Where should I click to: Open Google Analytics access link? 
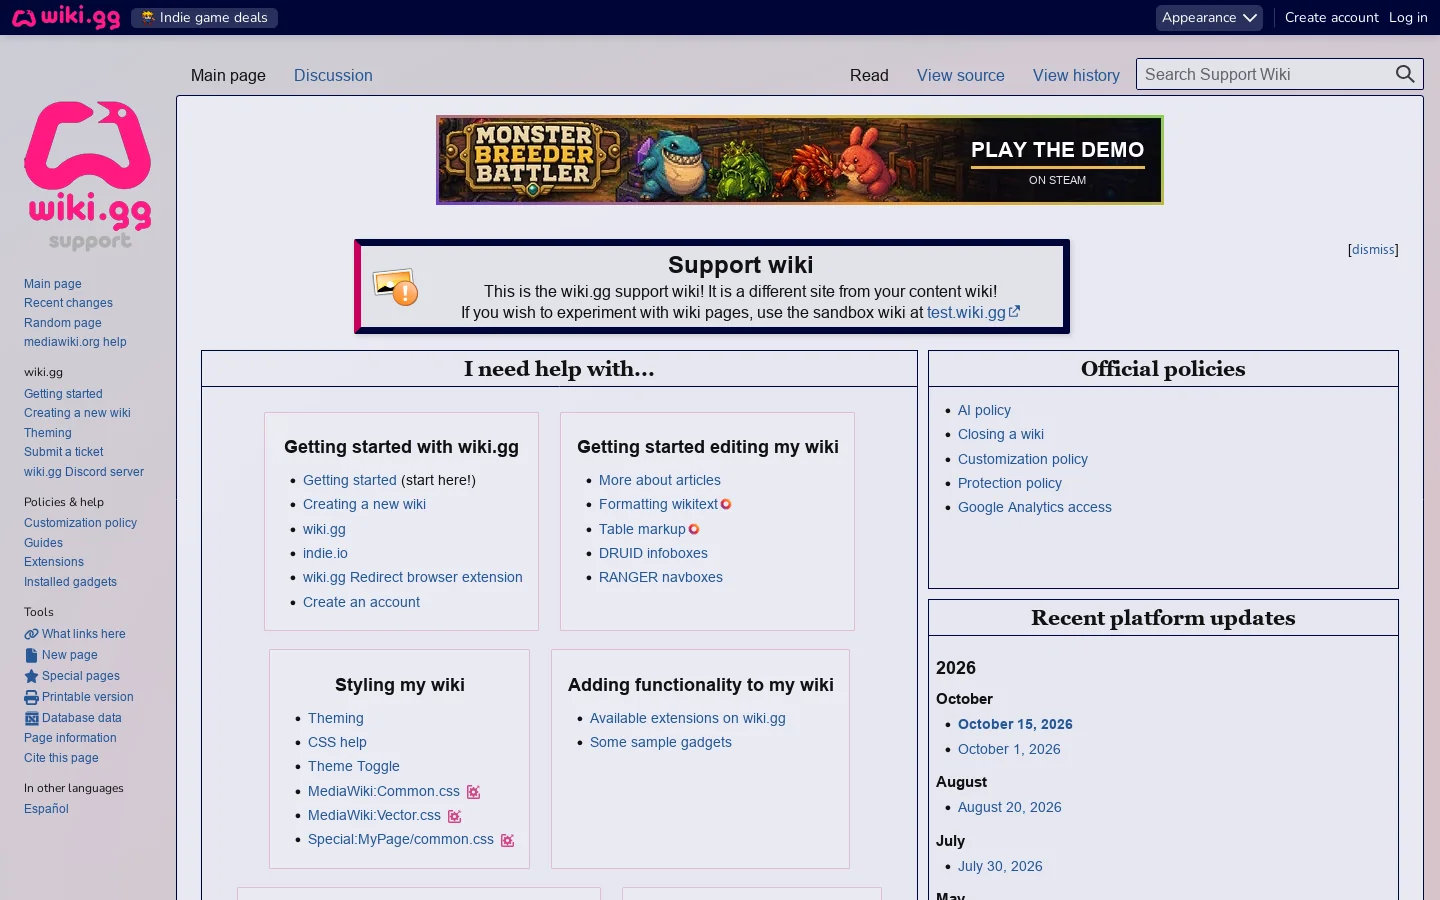tap(1035, 507)
